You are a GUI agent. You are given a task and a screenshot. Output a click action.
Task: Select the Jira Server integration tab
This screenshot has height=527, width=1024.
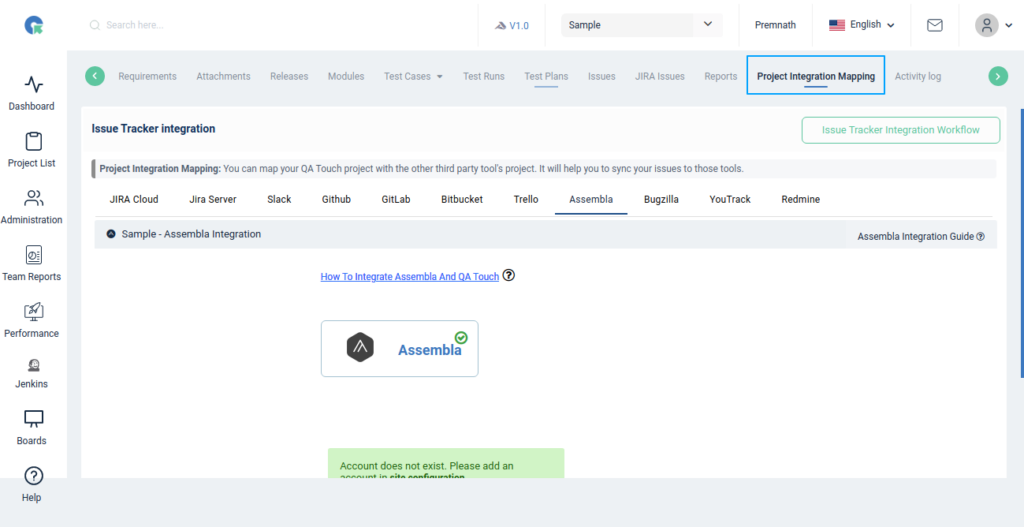coord(213,199)
